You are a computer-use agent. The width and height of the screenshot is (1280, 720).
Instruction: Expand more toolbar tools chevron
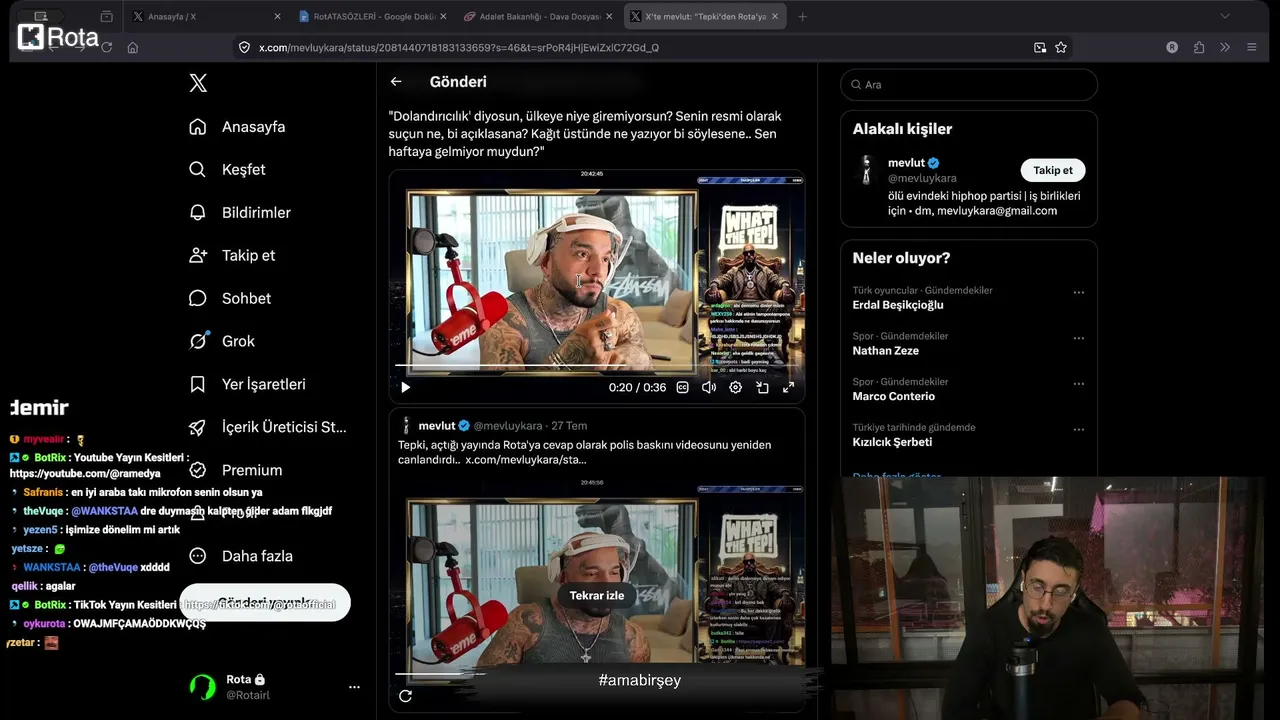tap(1225, 47)
